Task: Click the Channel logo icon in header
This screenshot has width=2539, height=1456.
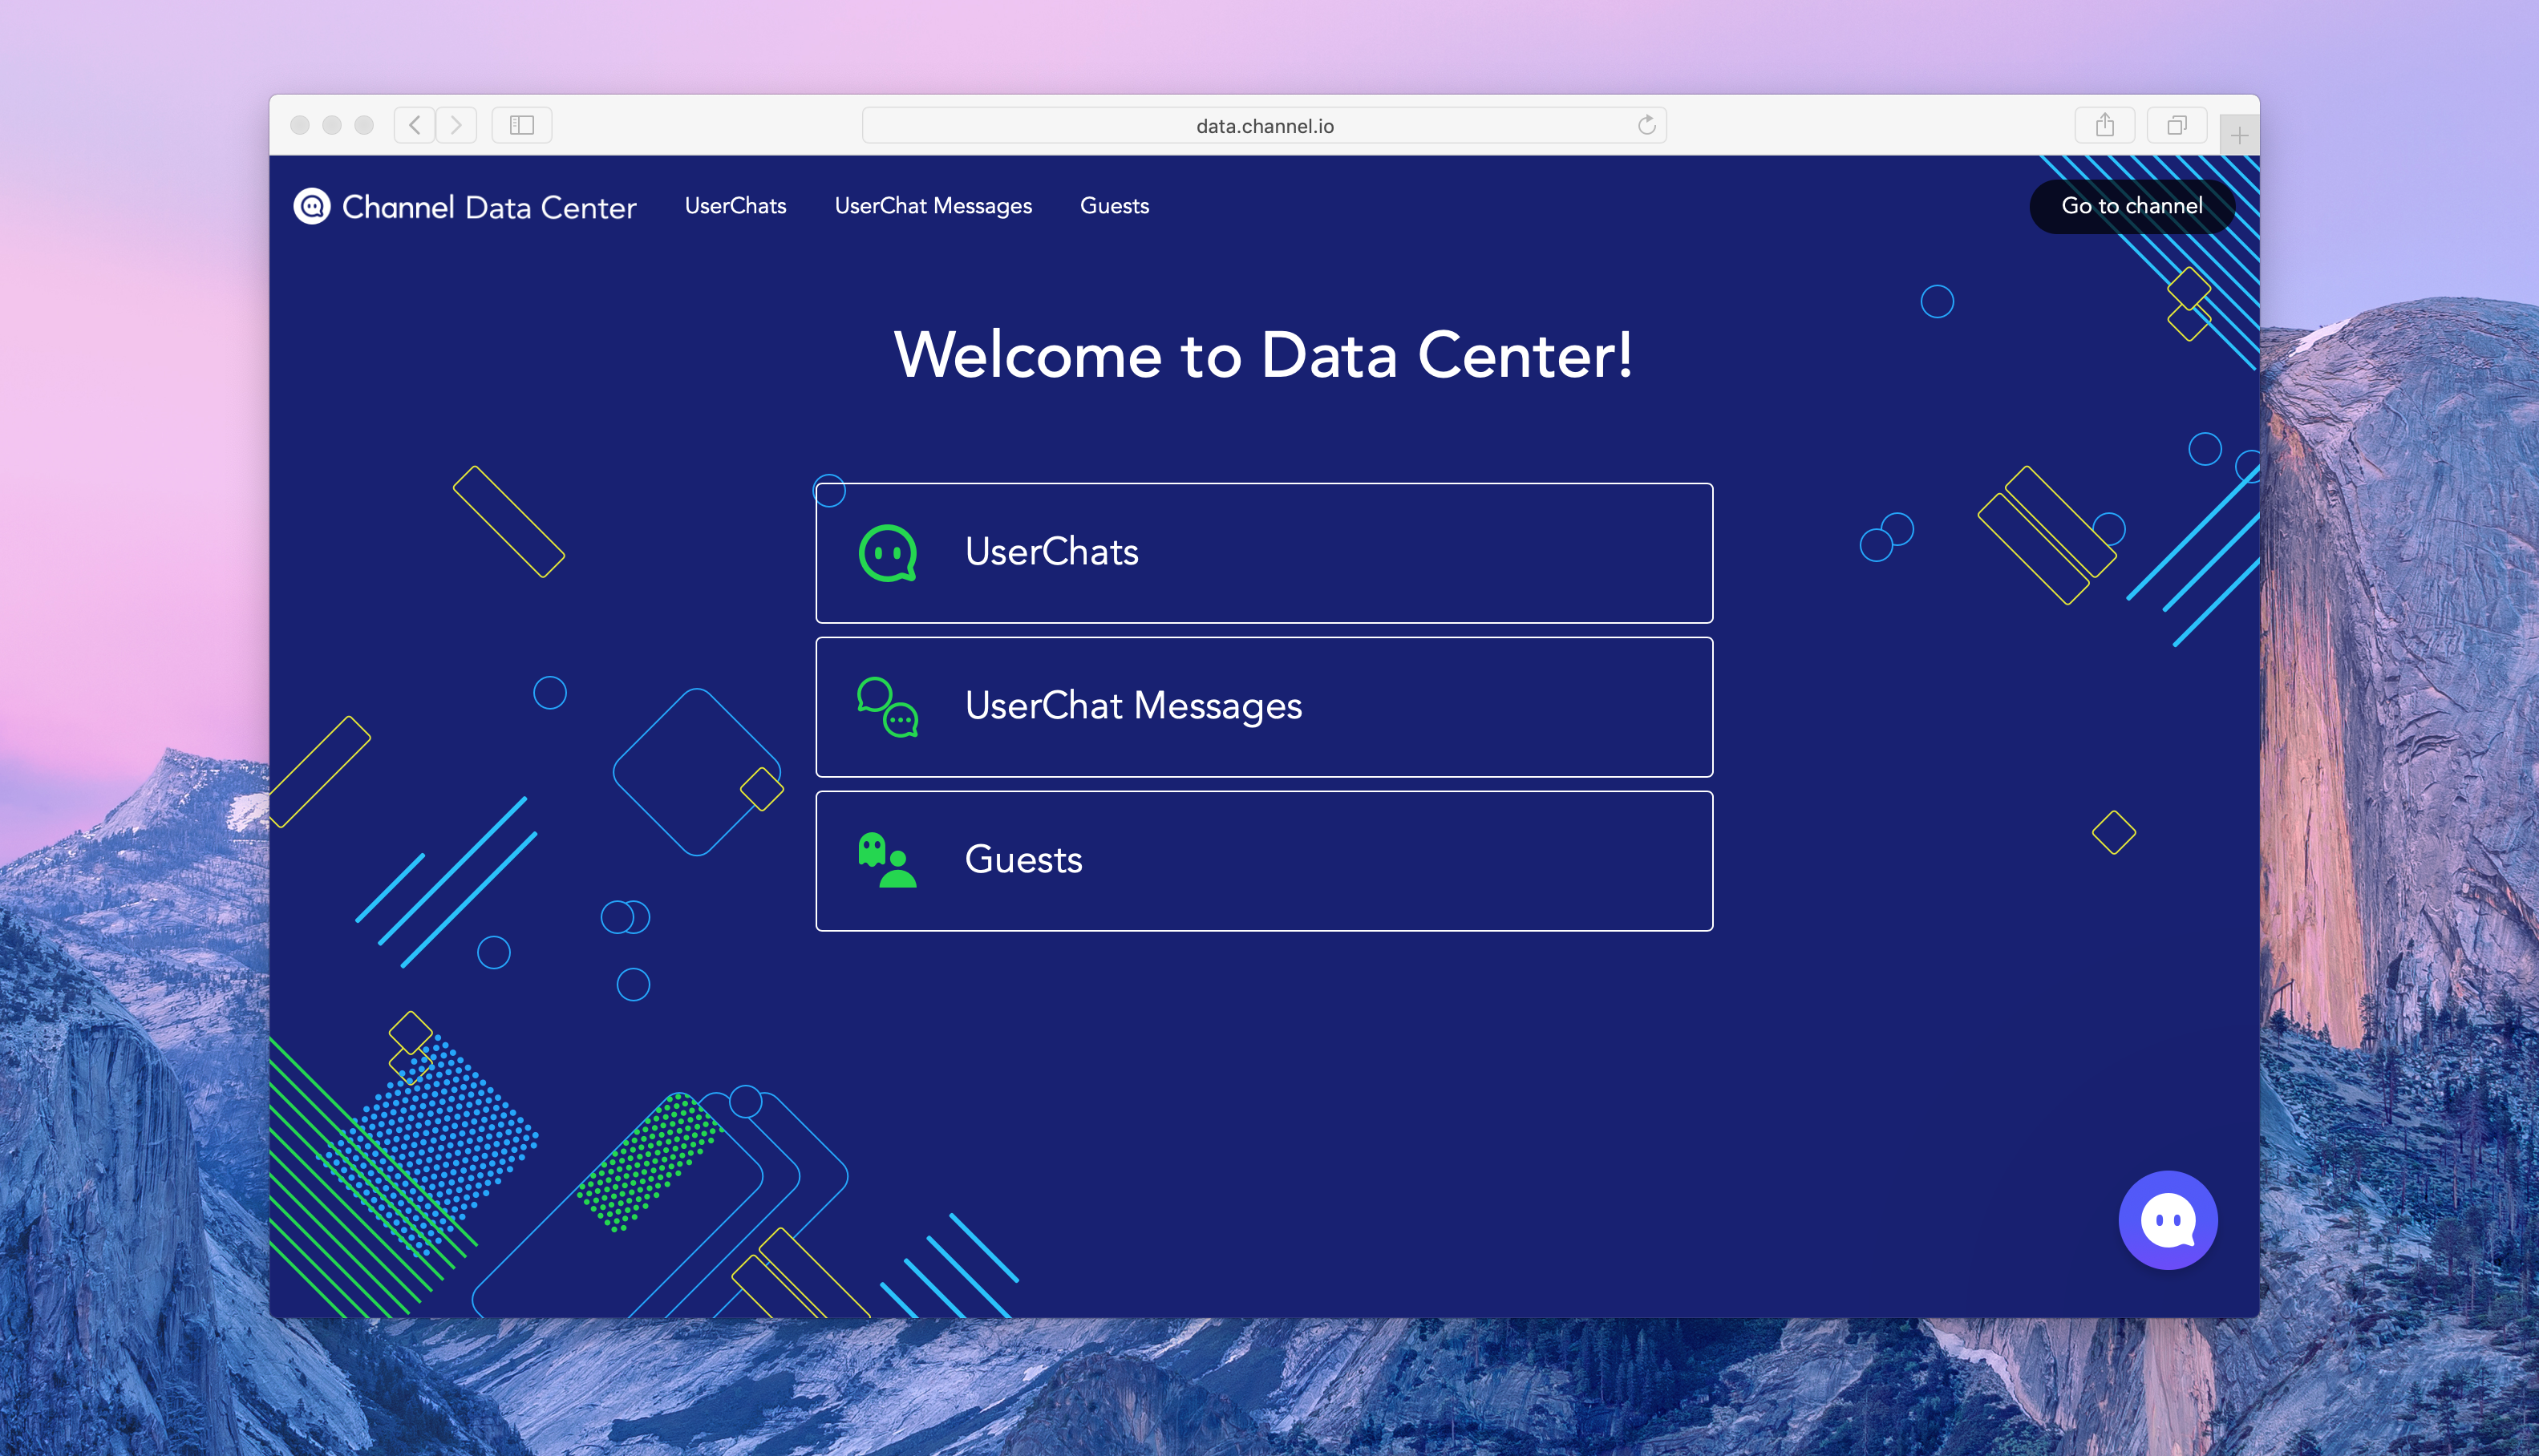Action: [312, 206]
